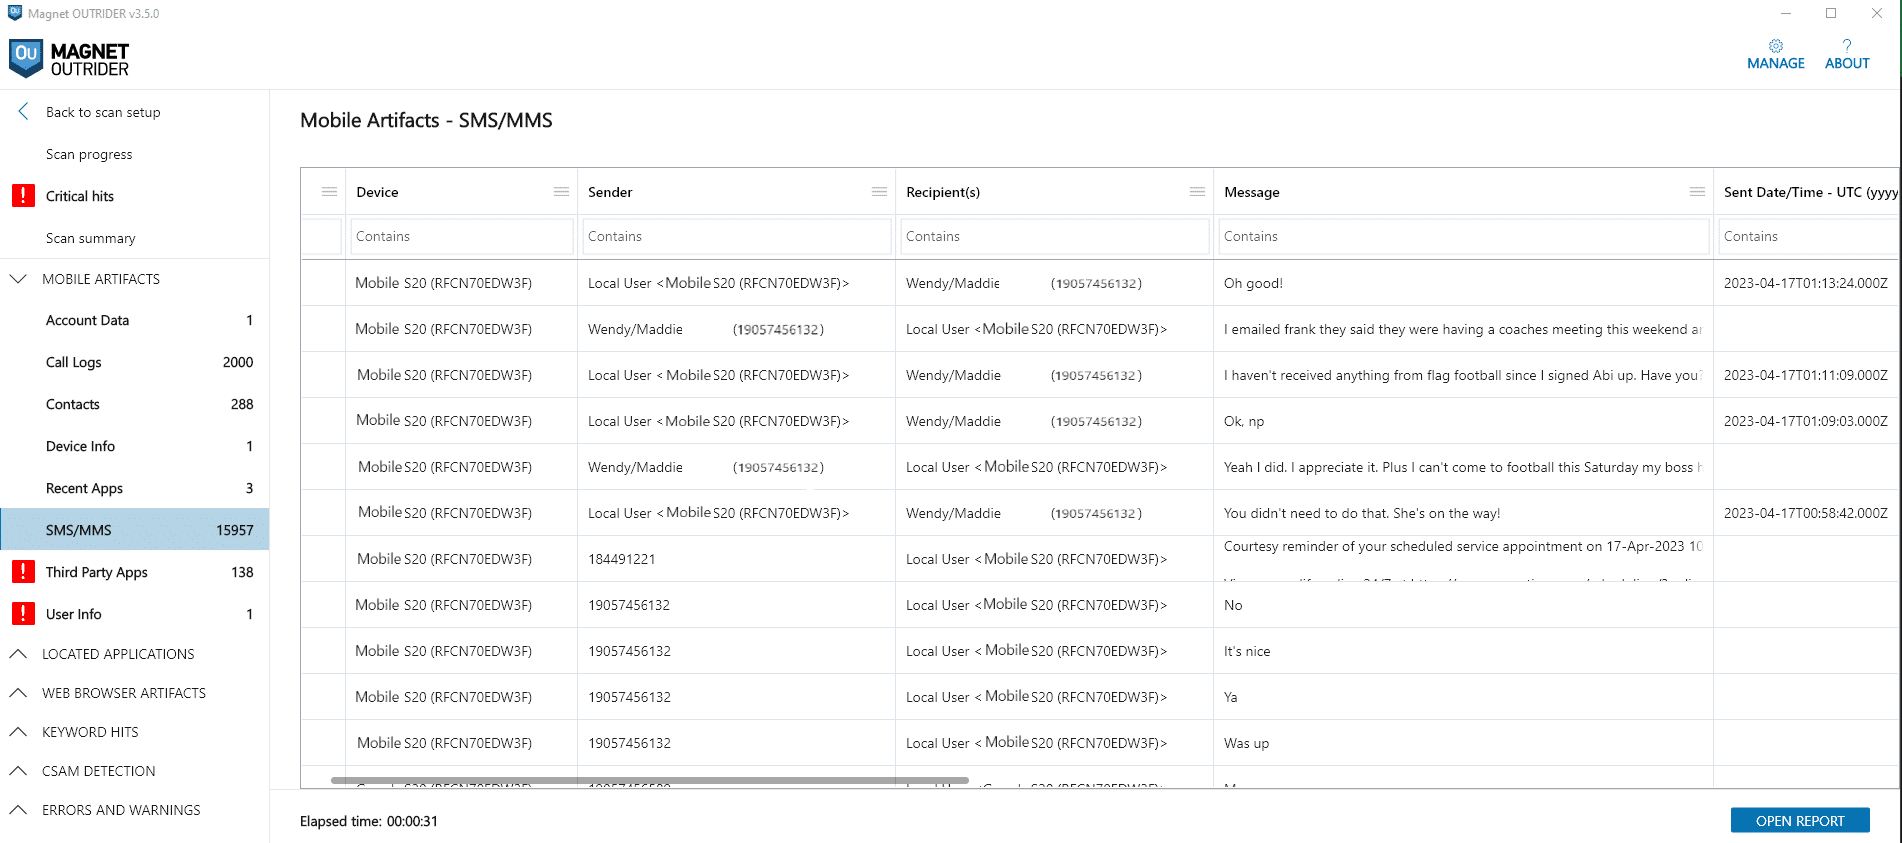Select the 'I haven't received anything' message
This screenshot has width=1902, height=843.
[1463, 375]
